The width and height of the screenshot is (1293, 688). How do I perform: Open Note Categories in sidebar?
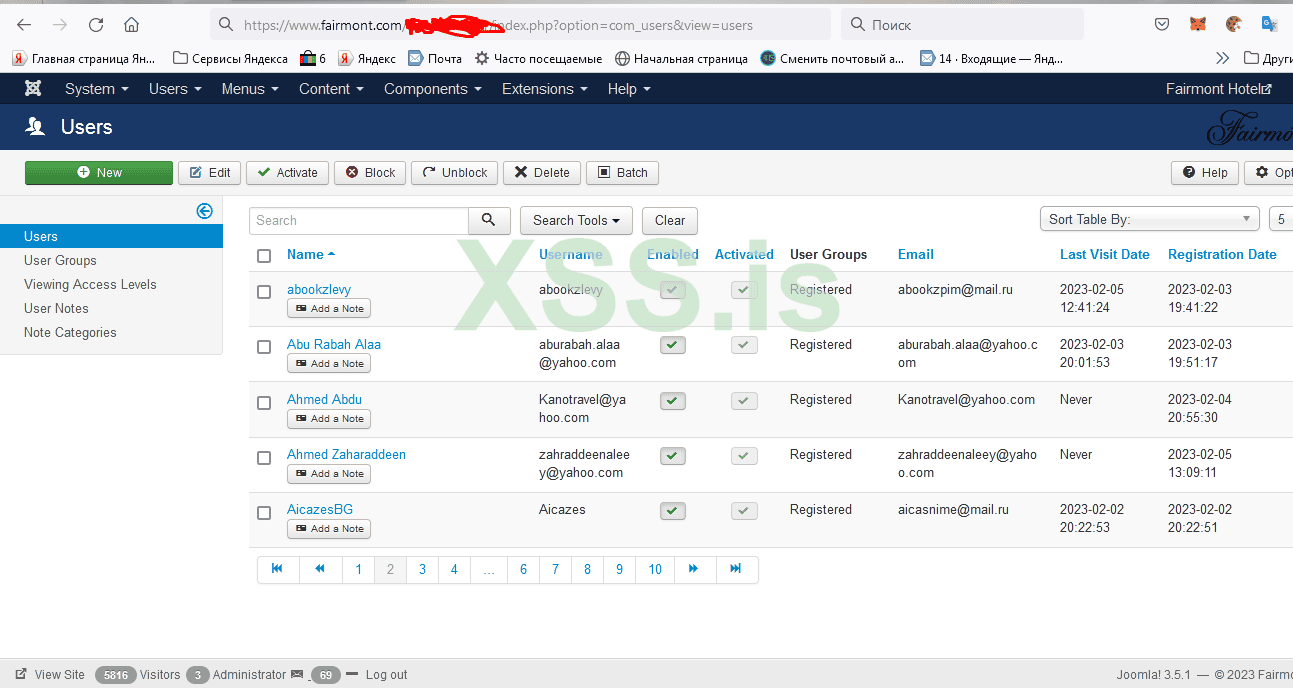pyautogui.click(x=70, y=333)
